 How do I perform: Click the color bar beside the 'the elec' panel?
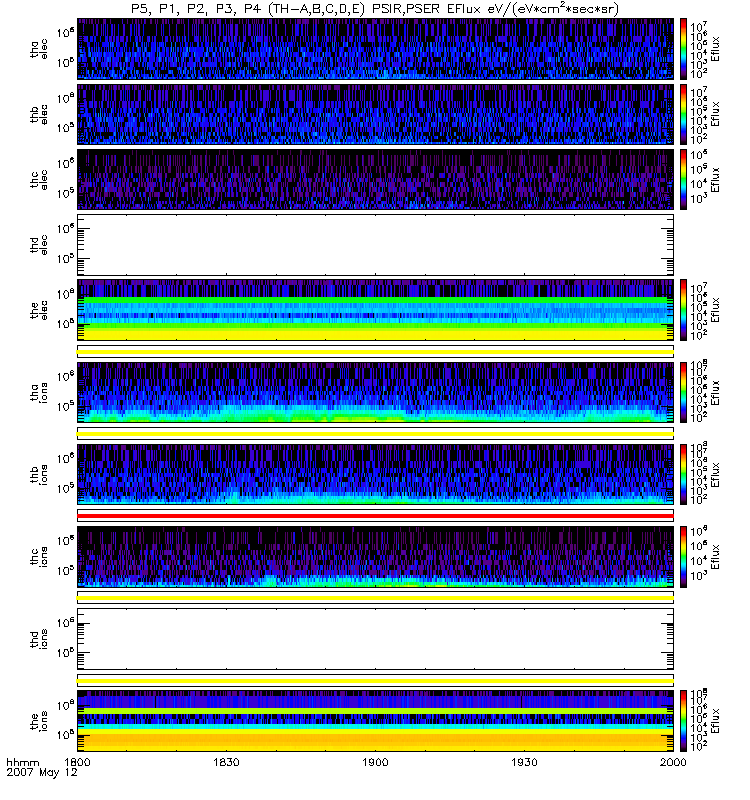(x=683, y=310)
